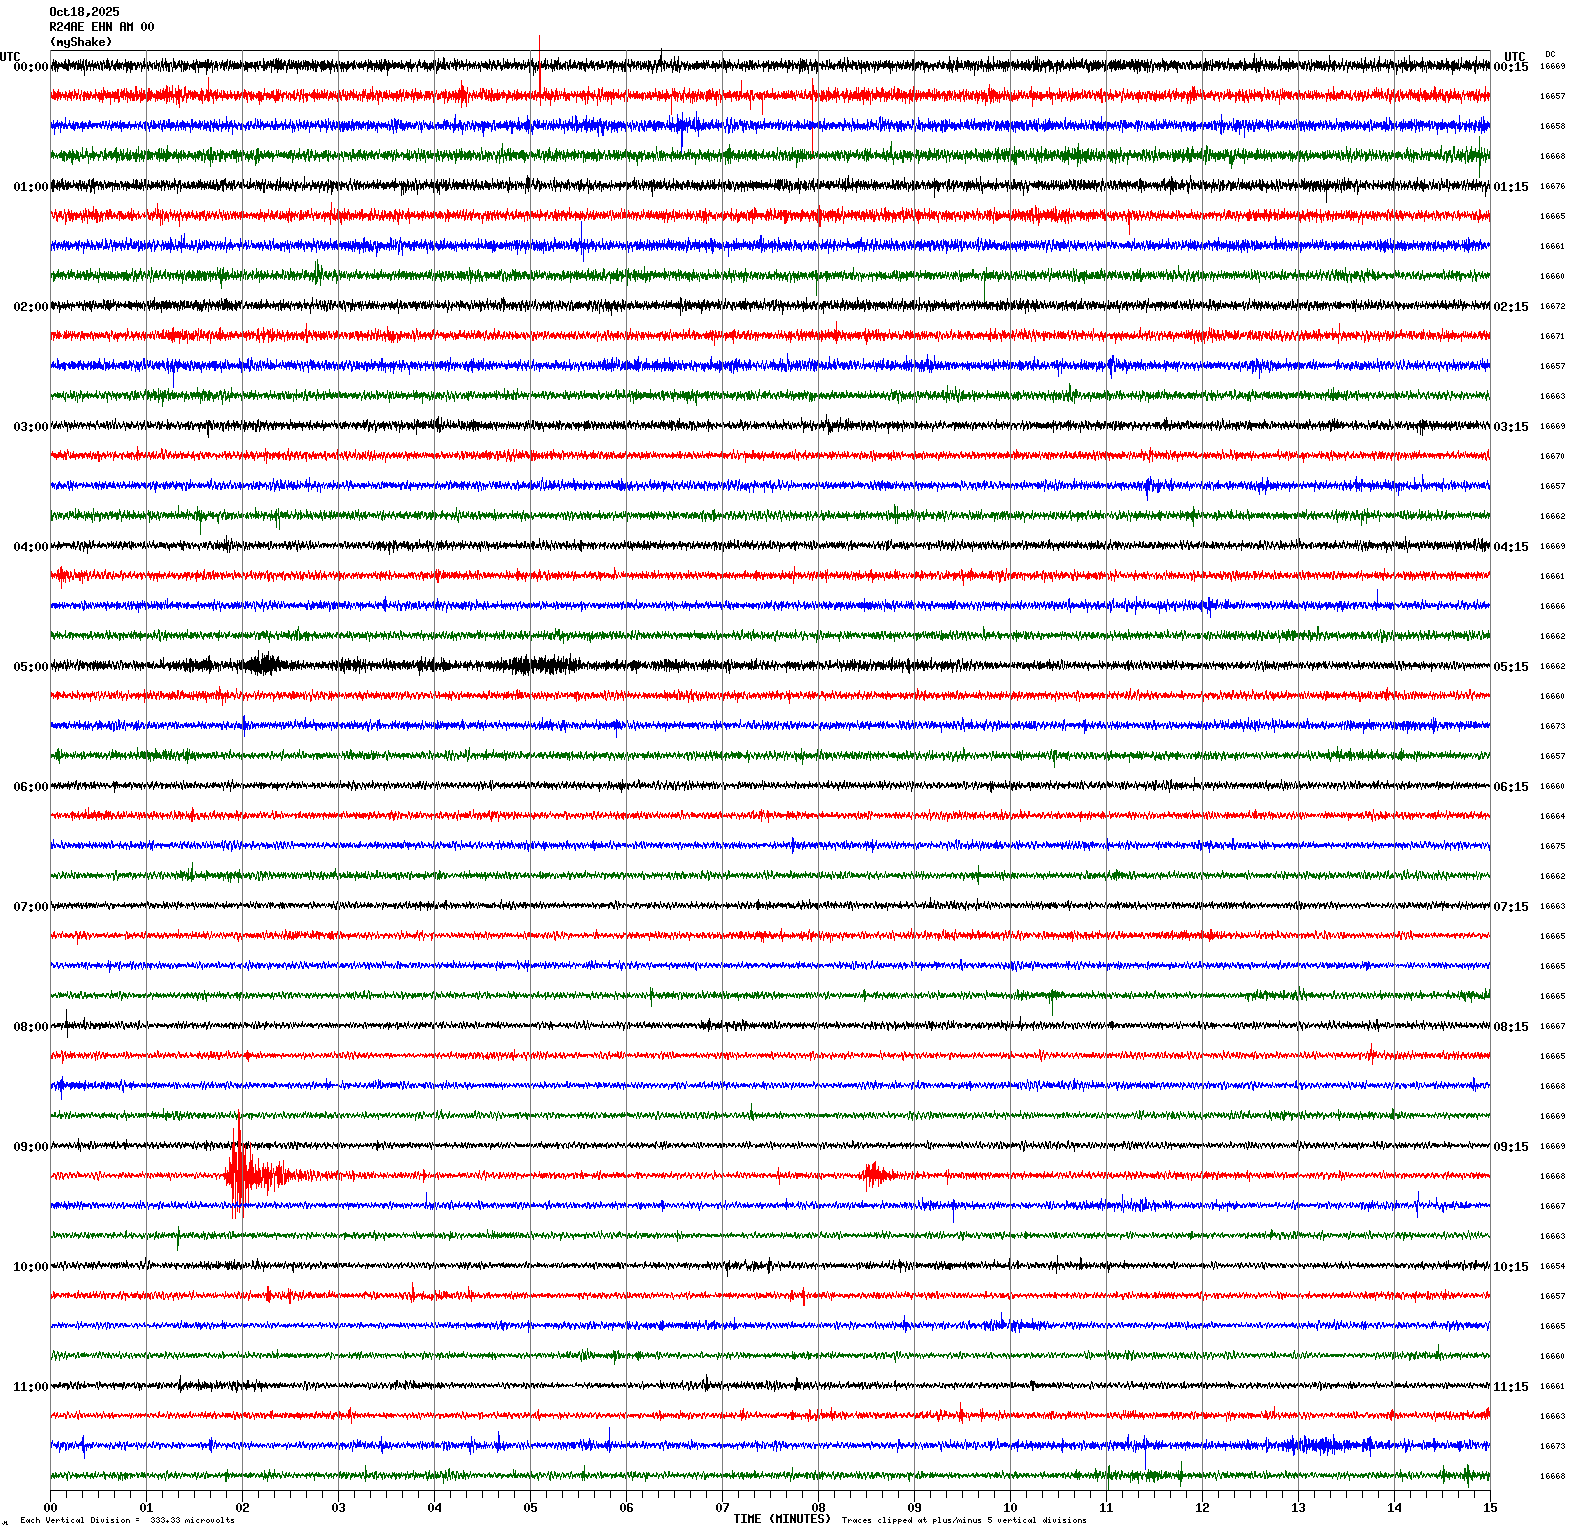This screenshot has width=1570, height=1534.
Task: Click the DC column header at top right
Action: (1550, 54)
